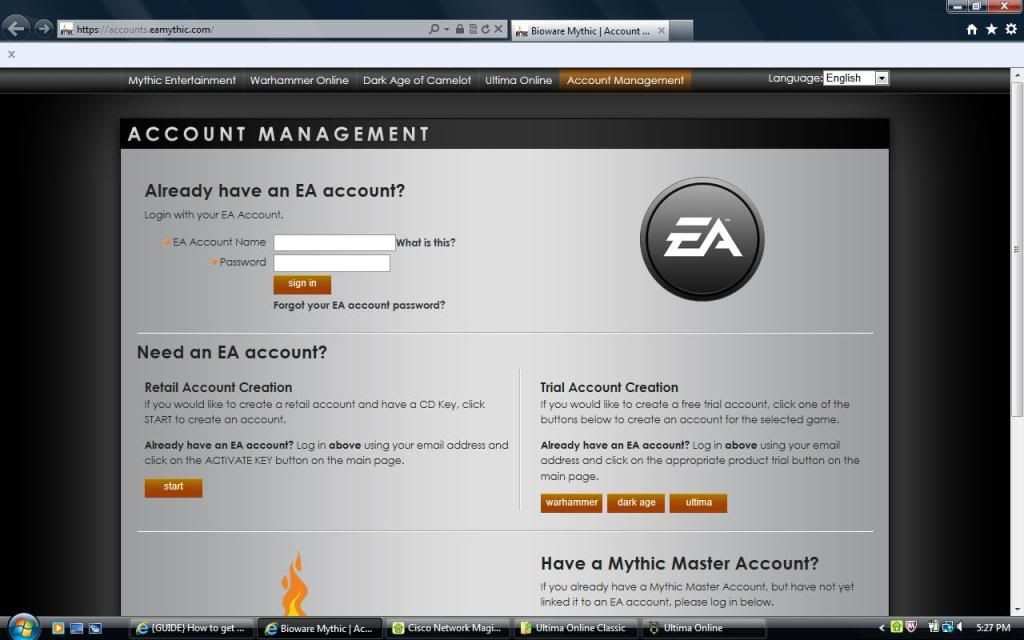The width and height of the screenshot is (1024, 640).
Task: Click the ultima trial button
Action: 698,503
